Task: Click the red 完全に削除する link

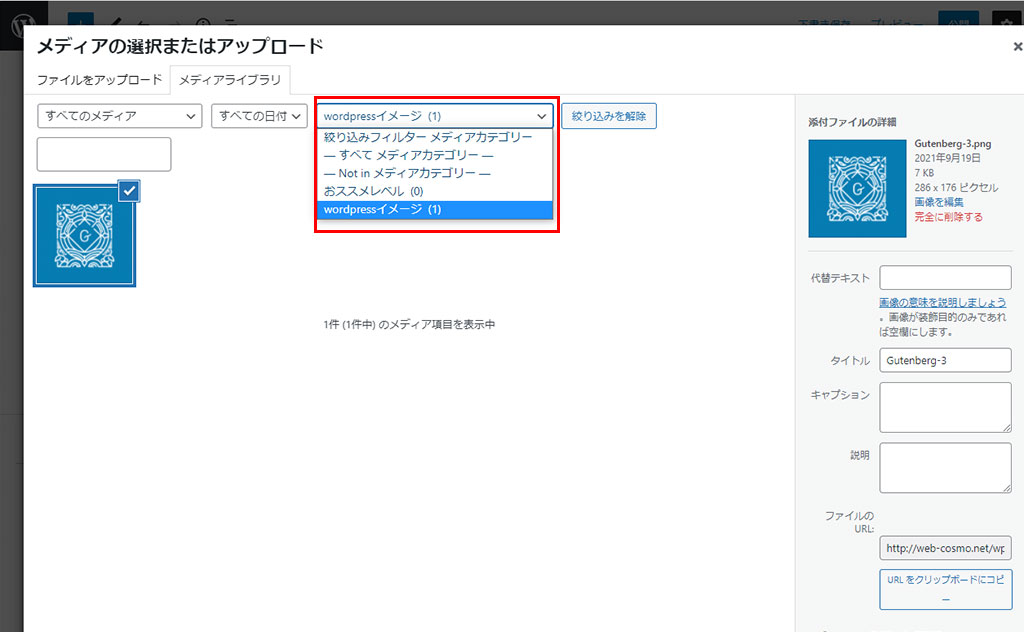Action: [948, 217]
